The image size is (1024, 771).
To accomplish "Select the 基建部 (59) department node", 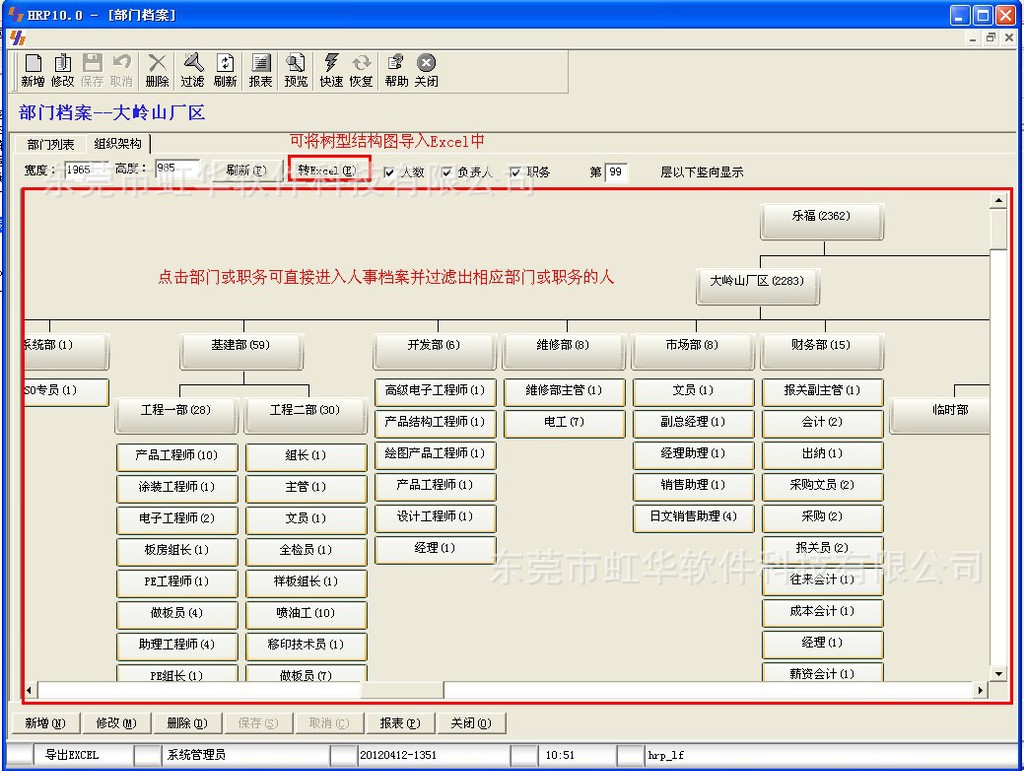I will tap(241, 345).
